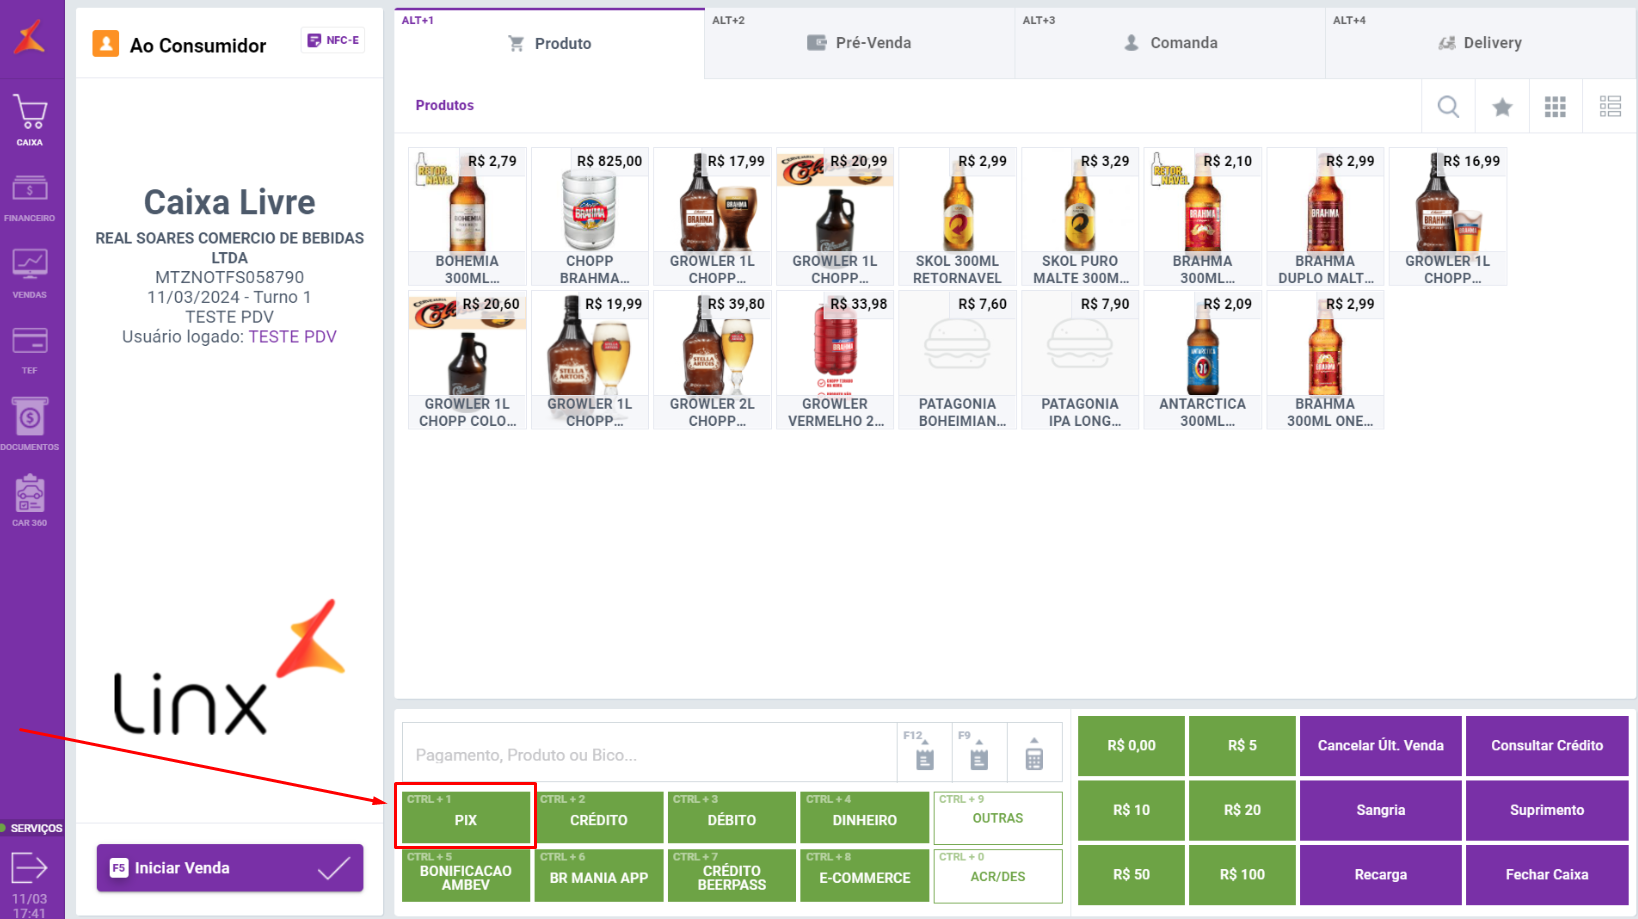Select Skol 300ML Retornavel product

coord(957,217)
